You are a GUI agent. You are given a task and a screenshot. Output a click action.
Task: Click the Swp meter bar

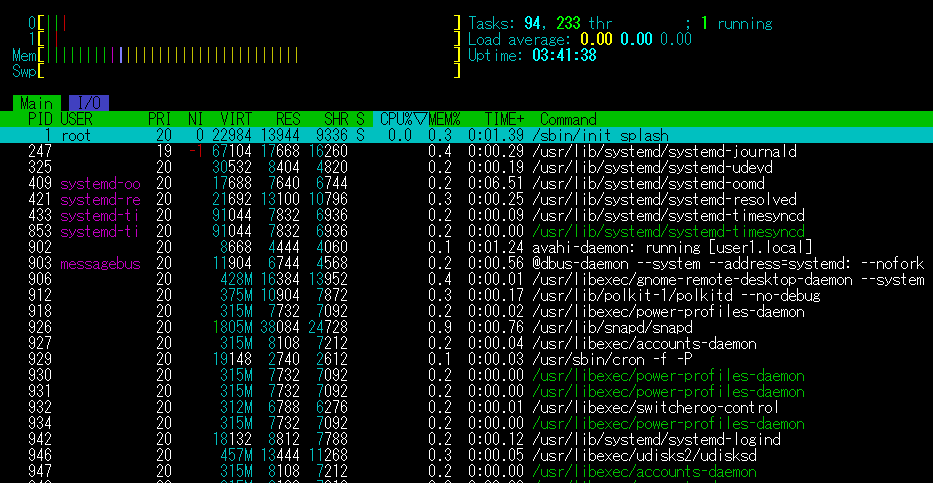(x=248, y=71)
